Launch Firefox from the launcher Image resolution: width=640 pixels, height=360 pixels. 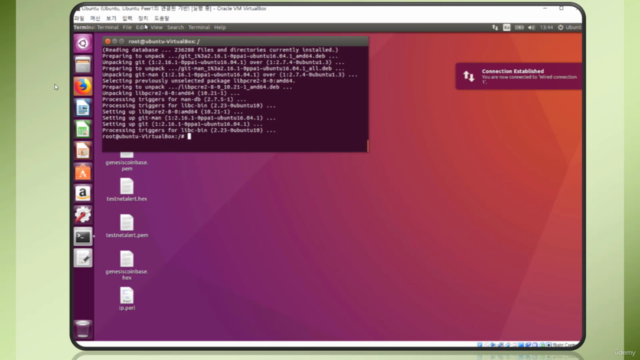point(83,86)
